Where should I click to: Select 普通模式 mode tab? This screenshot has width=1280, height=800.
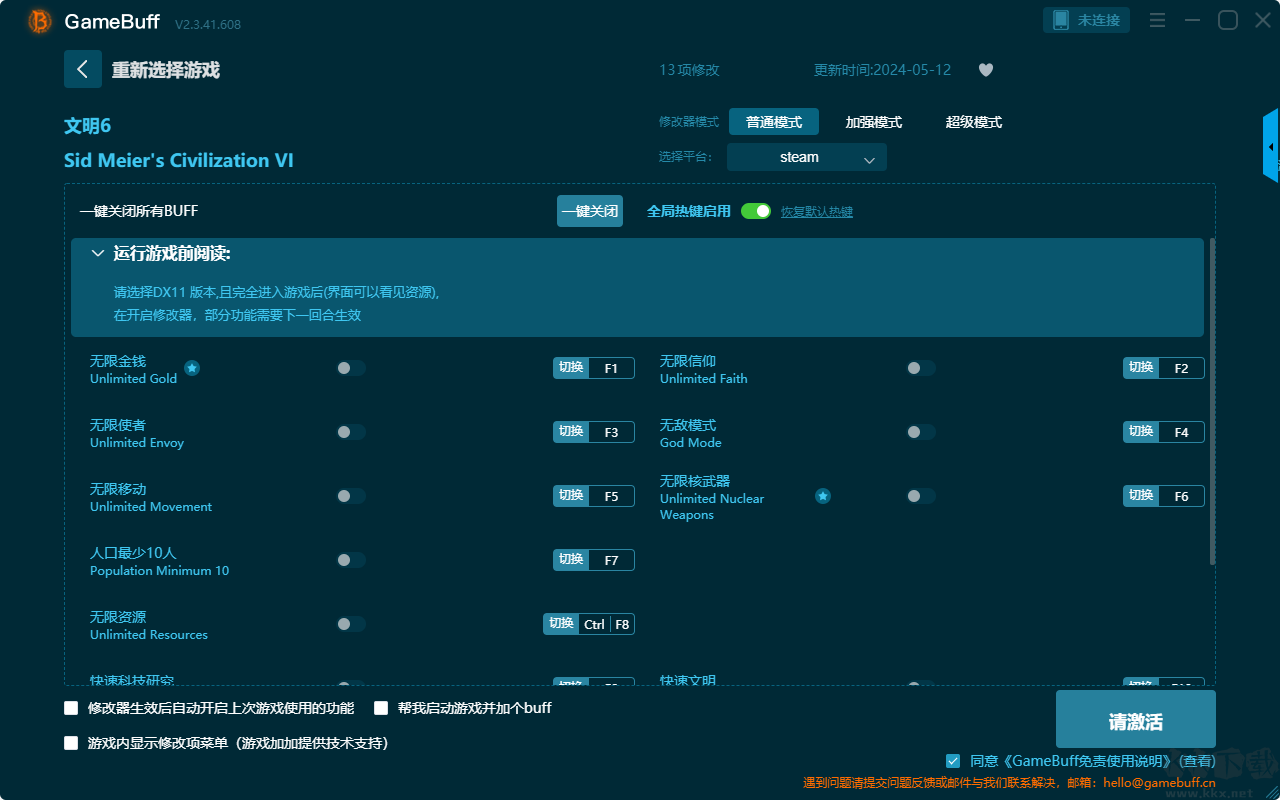774,122
